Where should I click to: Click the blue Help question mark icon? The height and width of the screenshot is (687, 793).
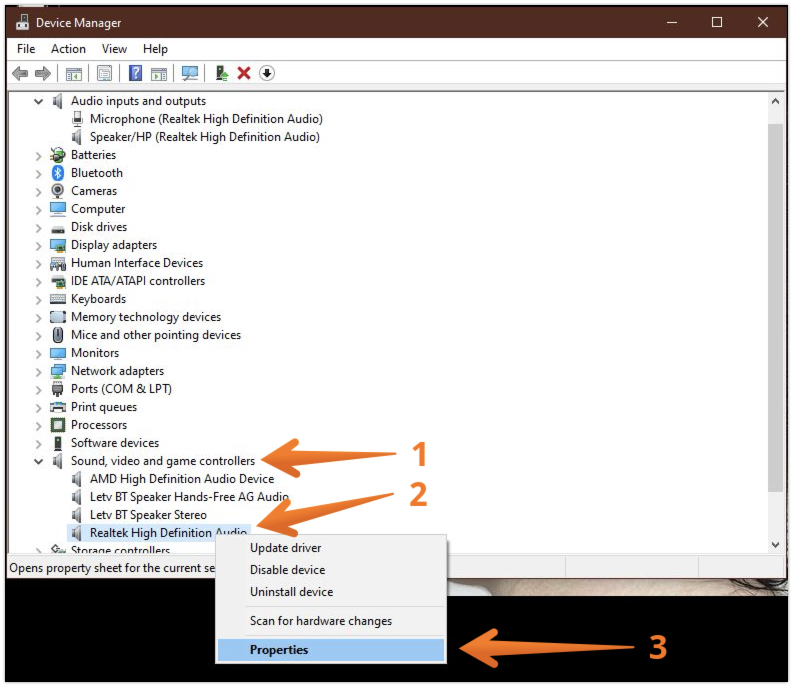pyautogui.click(x=136, y=73)
